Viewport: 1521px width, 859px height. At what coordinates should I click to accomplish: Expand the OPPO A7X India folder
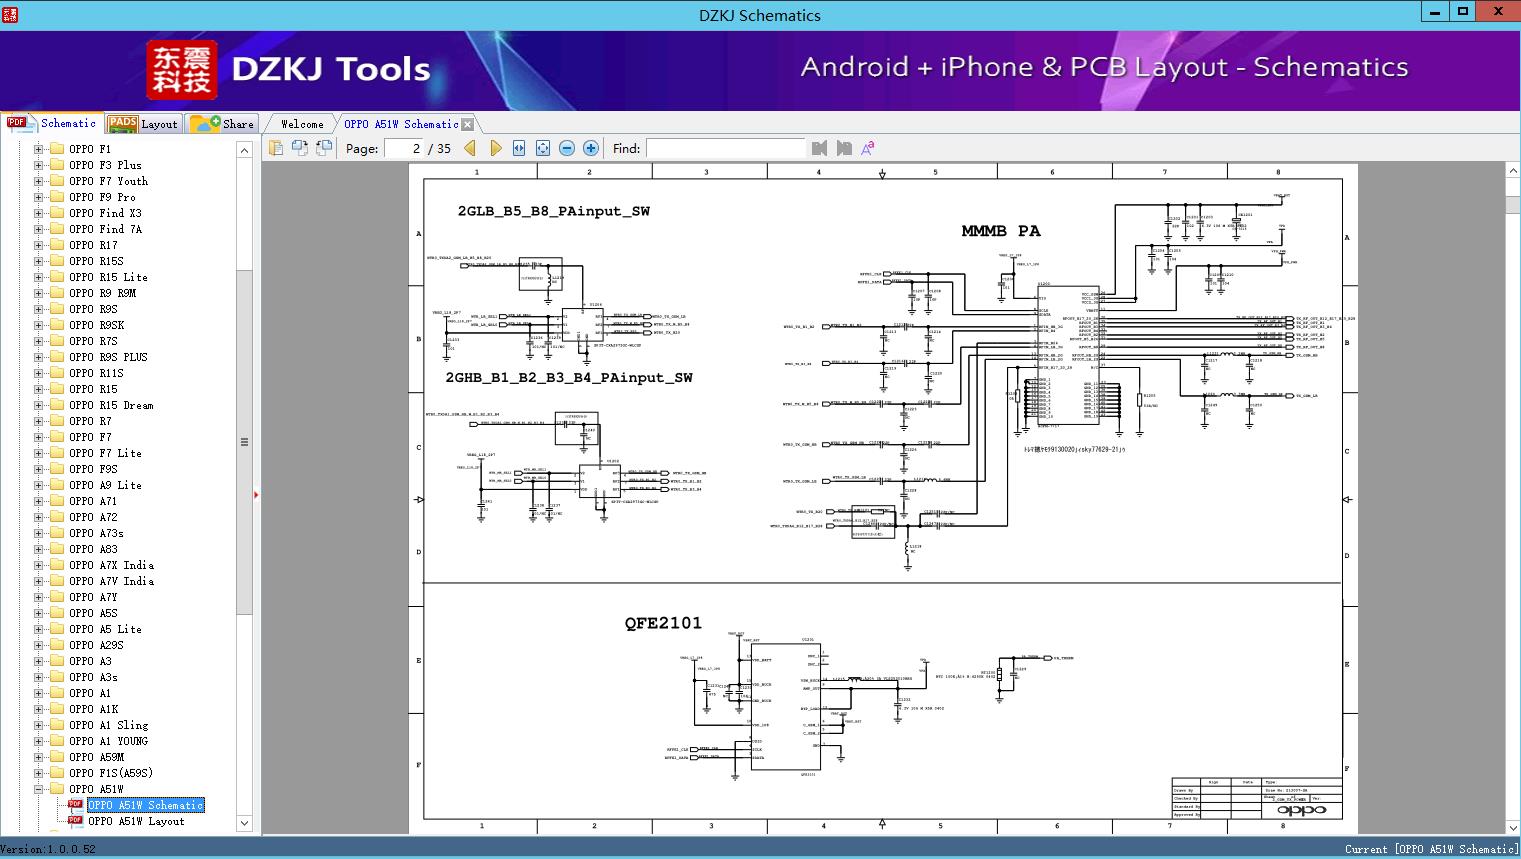tap(38, 565)
